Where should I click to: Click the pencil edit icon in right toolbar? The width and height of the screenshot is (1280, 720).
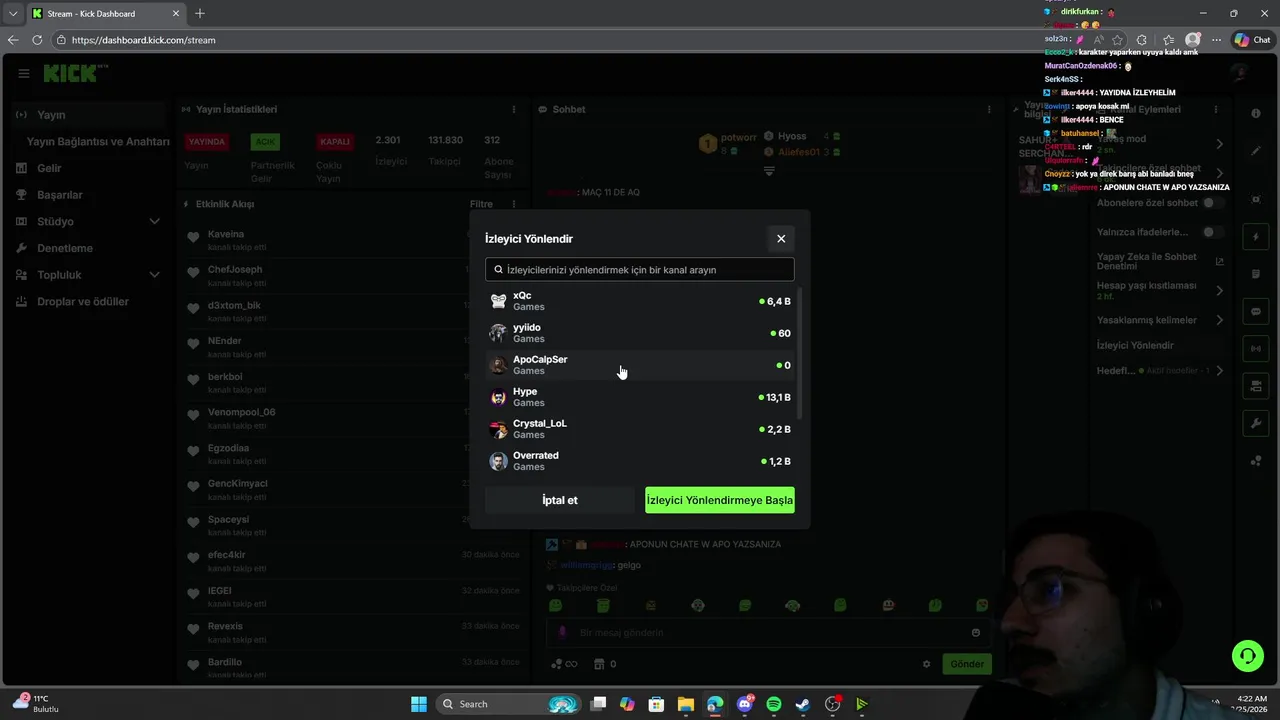pos(1256,151)
